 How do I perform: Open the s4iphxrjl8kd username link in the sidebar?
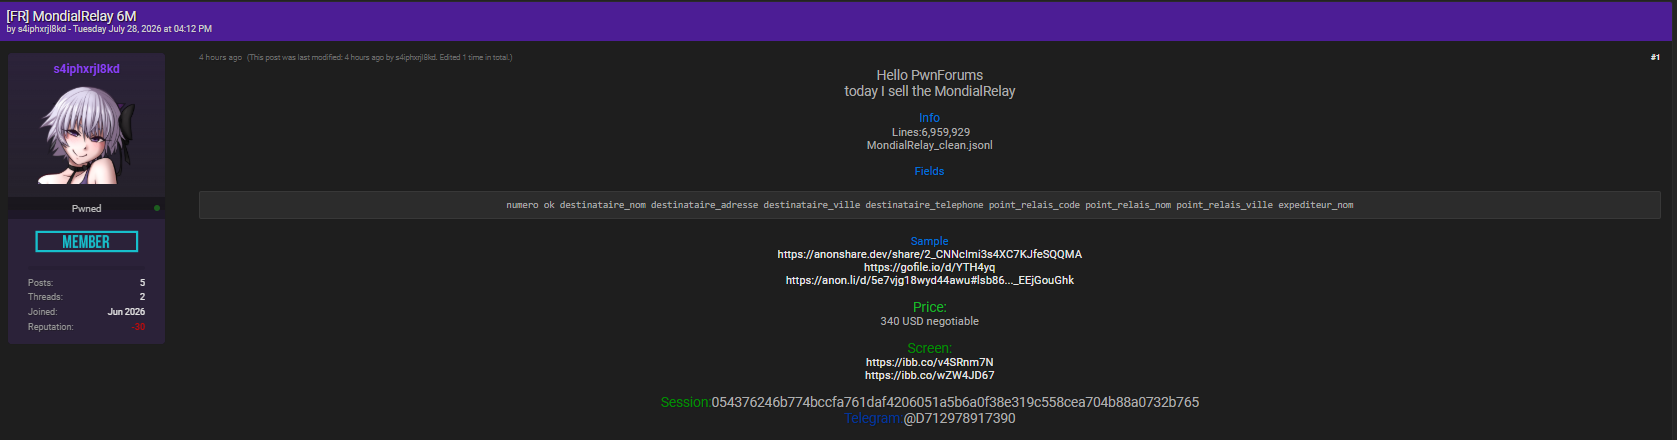point(86,69)
